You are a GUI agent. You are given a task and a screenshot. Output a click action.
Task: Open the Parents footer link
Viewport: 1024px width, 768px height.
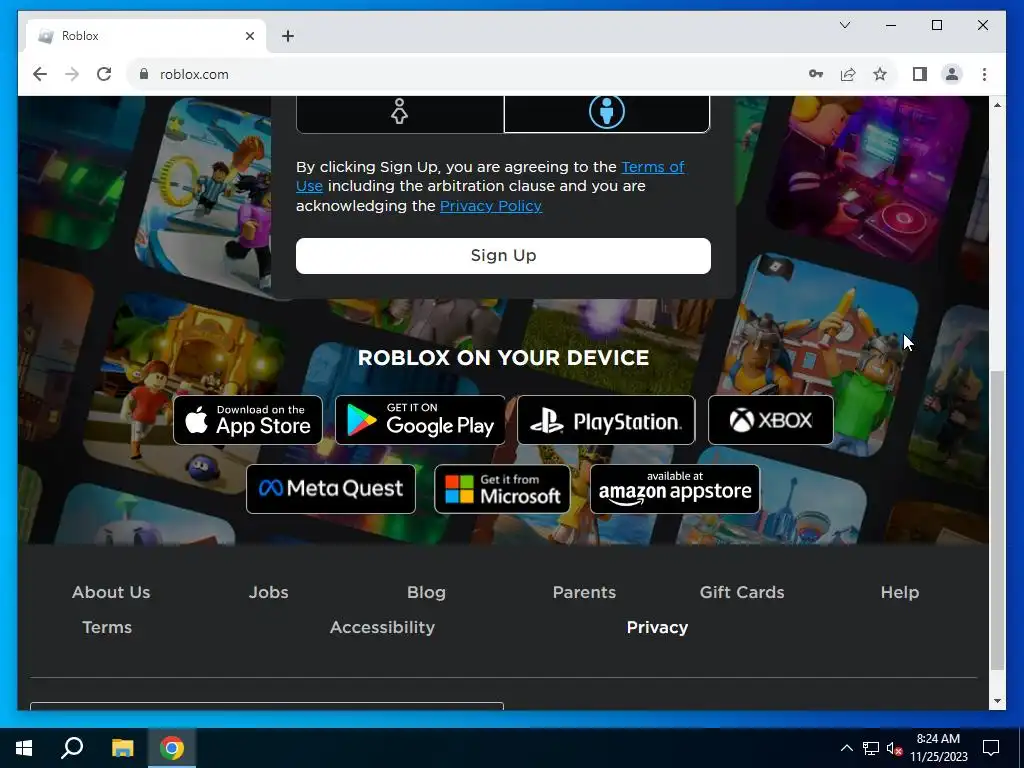(584, 592)
